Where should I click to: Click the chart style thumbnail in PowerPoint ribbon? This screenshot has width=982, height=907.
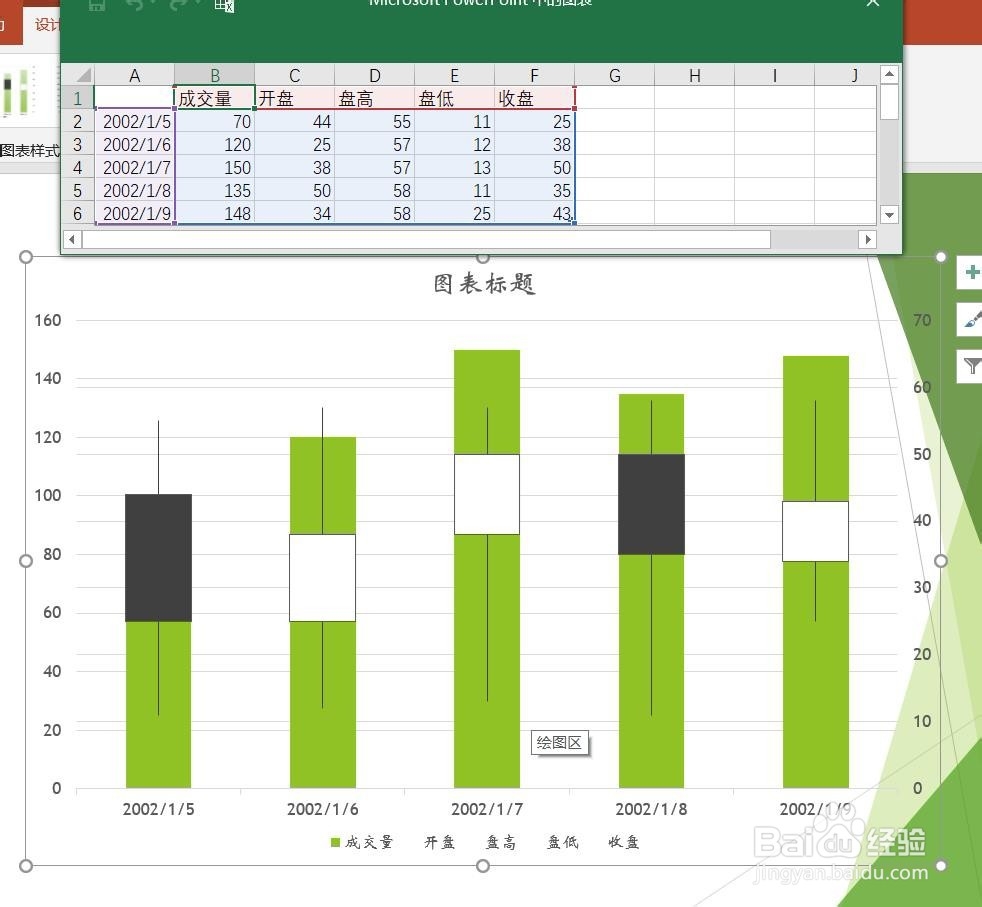(18, 93)
